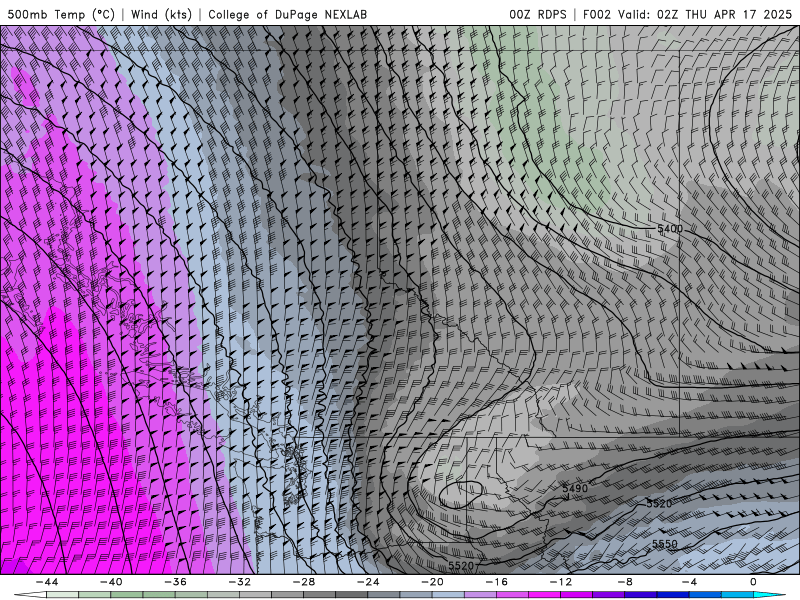The width and height of the screenshot is (800, 600).
Task: Click the -12 colorbar tick label
Action: pyautogui.click(x=561, y=582)
